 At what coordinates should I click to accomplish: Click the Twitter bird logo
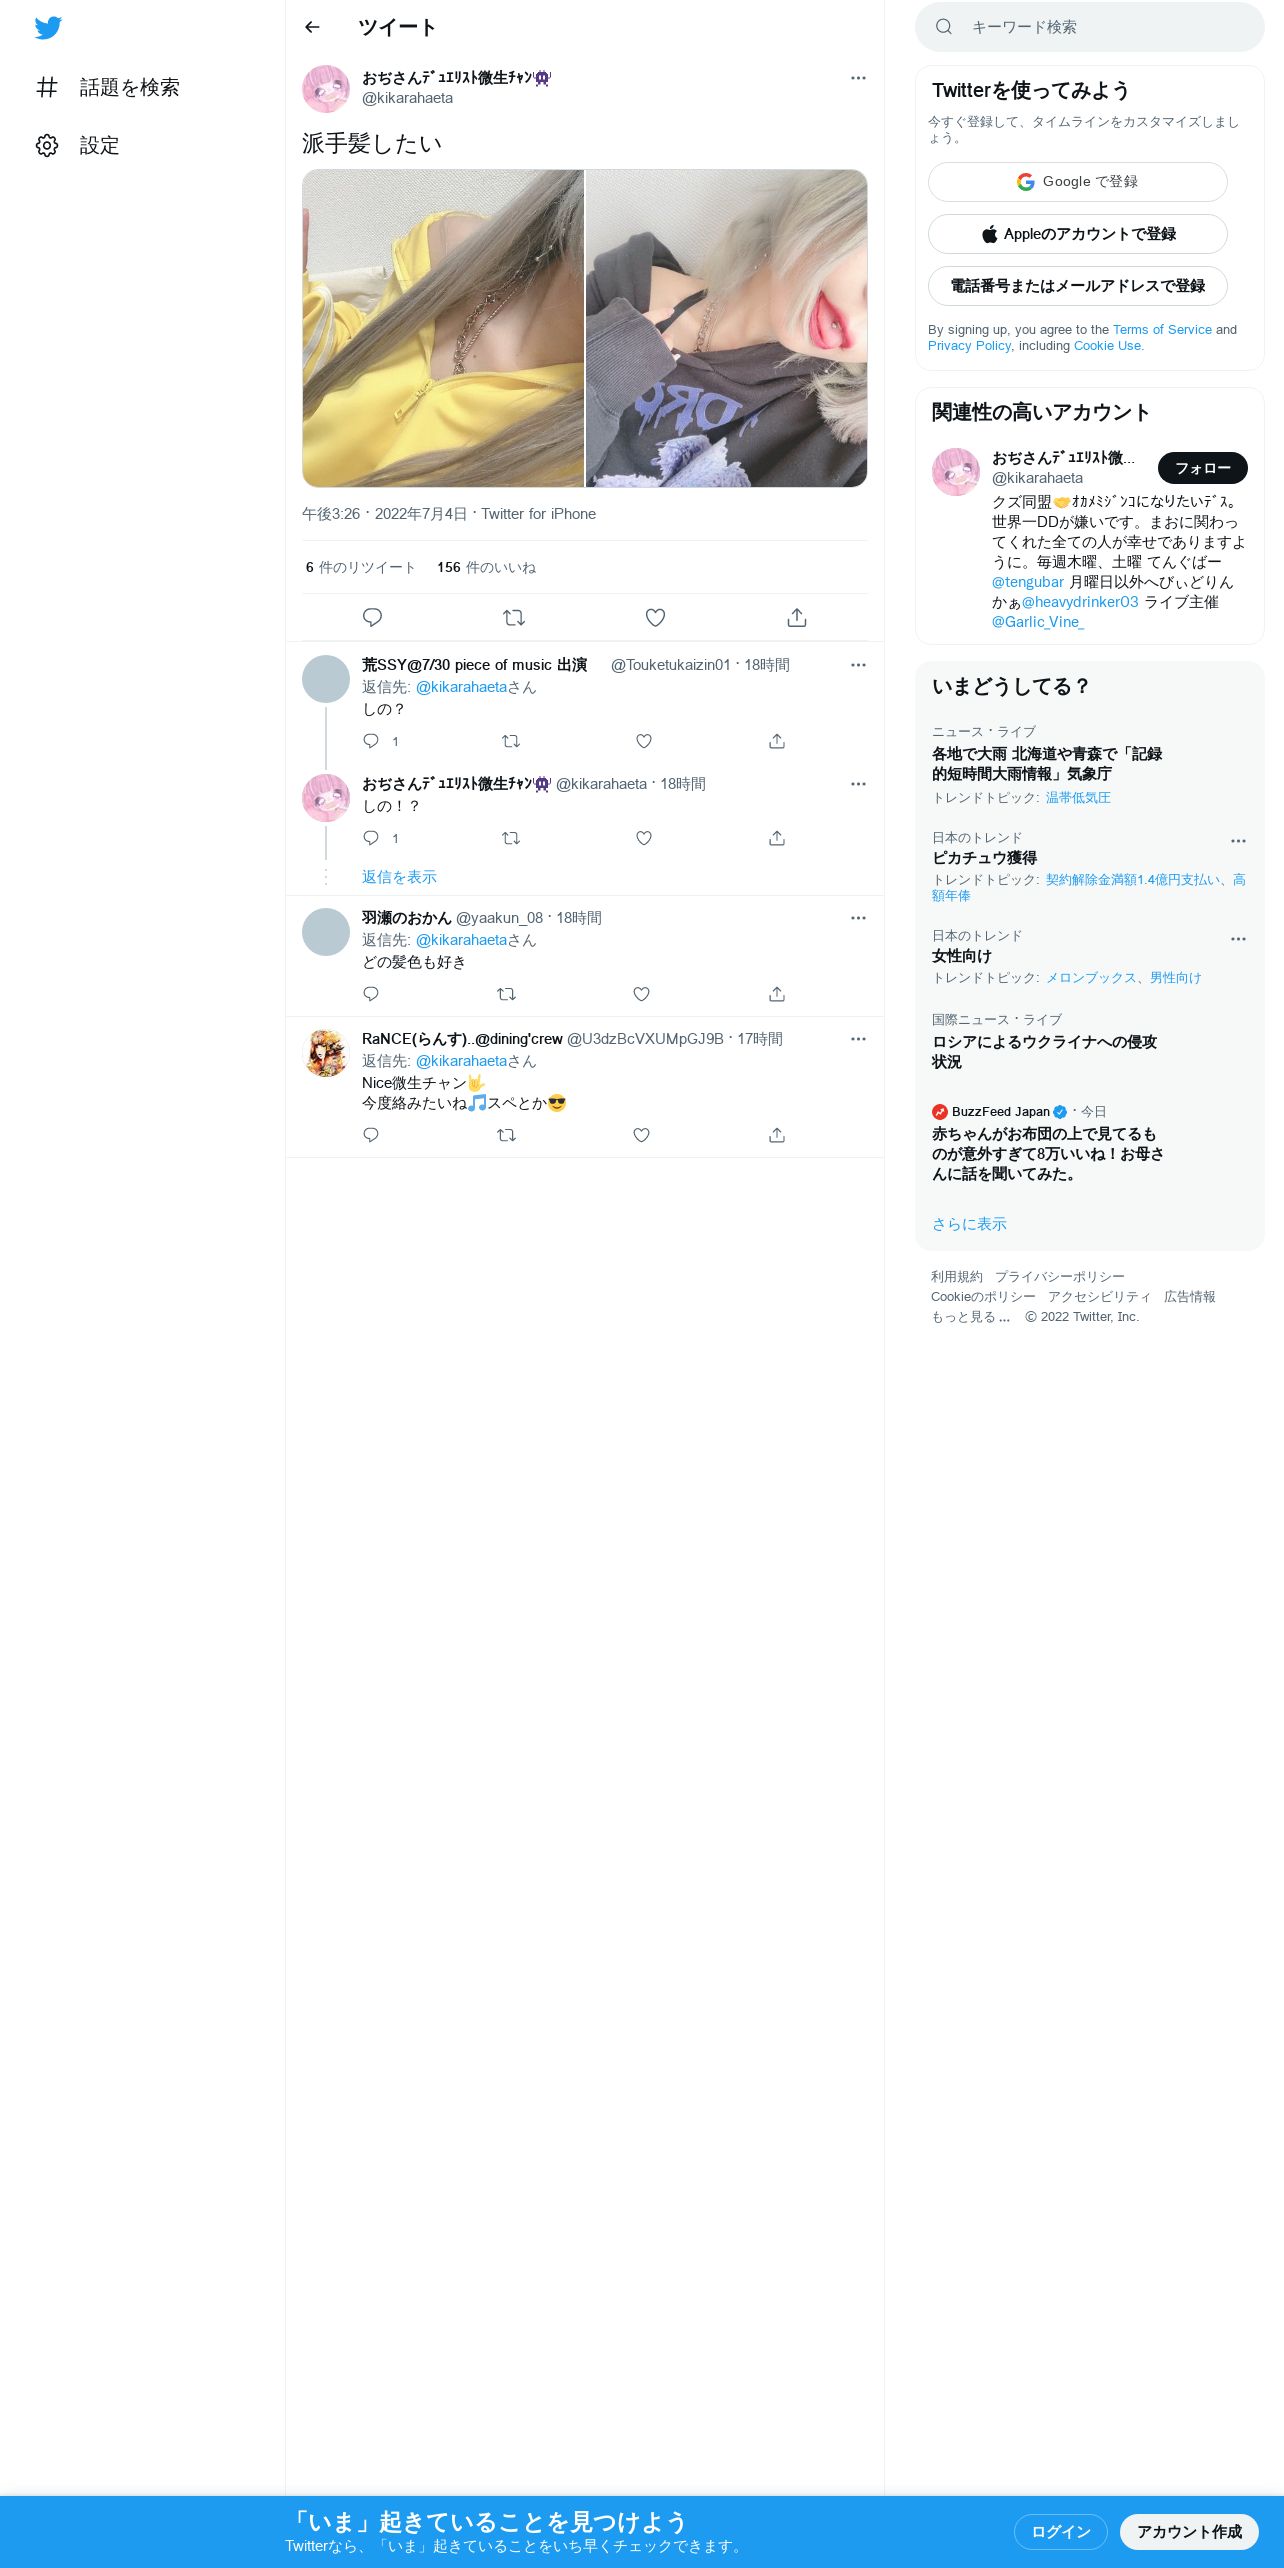tap(48, 28)
